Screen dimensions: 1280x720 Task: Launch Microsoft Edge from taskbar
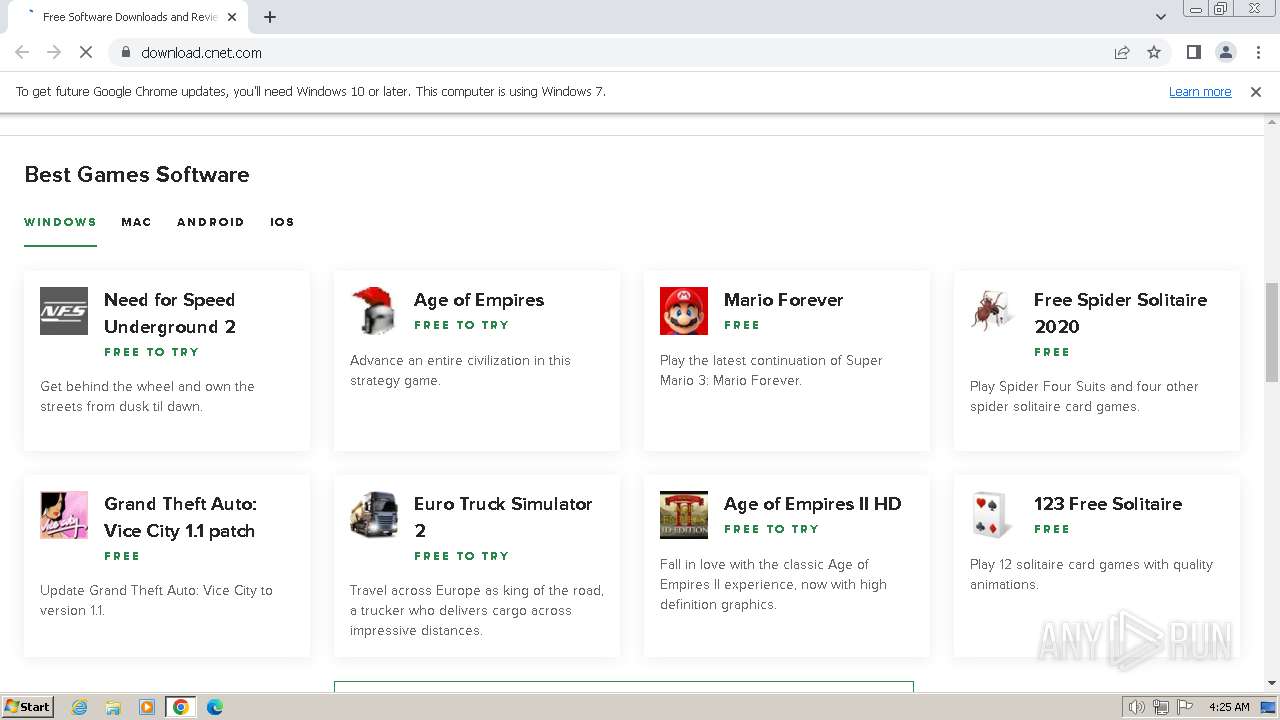click(215, 707)
